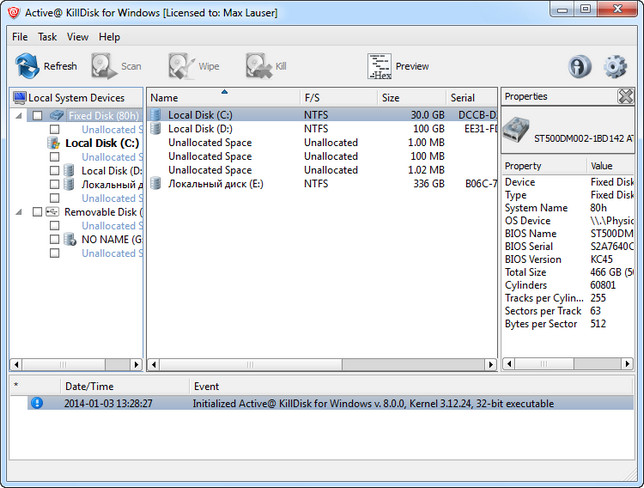
Task: Select the 1.00 MB Unallocated Space row
Action: [322, 143]
